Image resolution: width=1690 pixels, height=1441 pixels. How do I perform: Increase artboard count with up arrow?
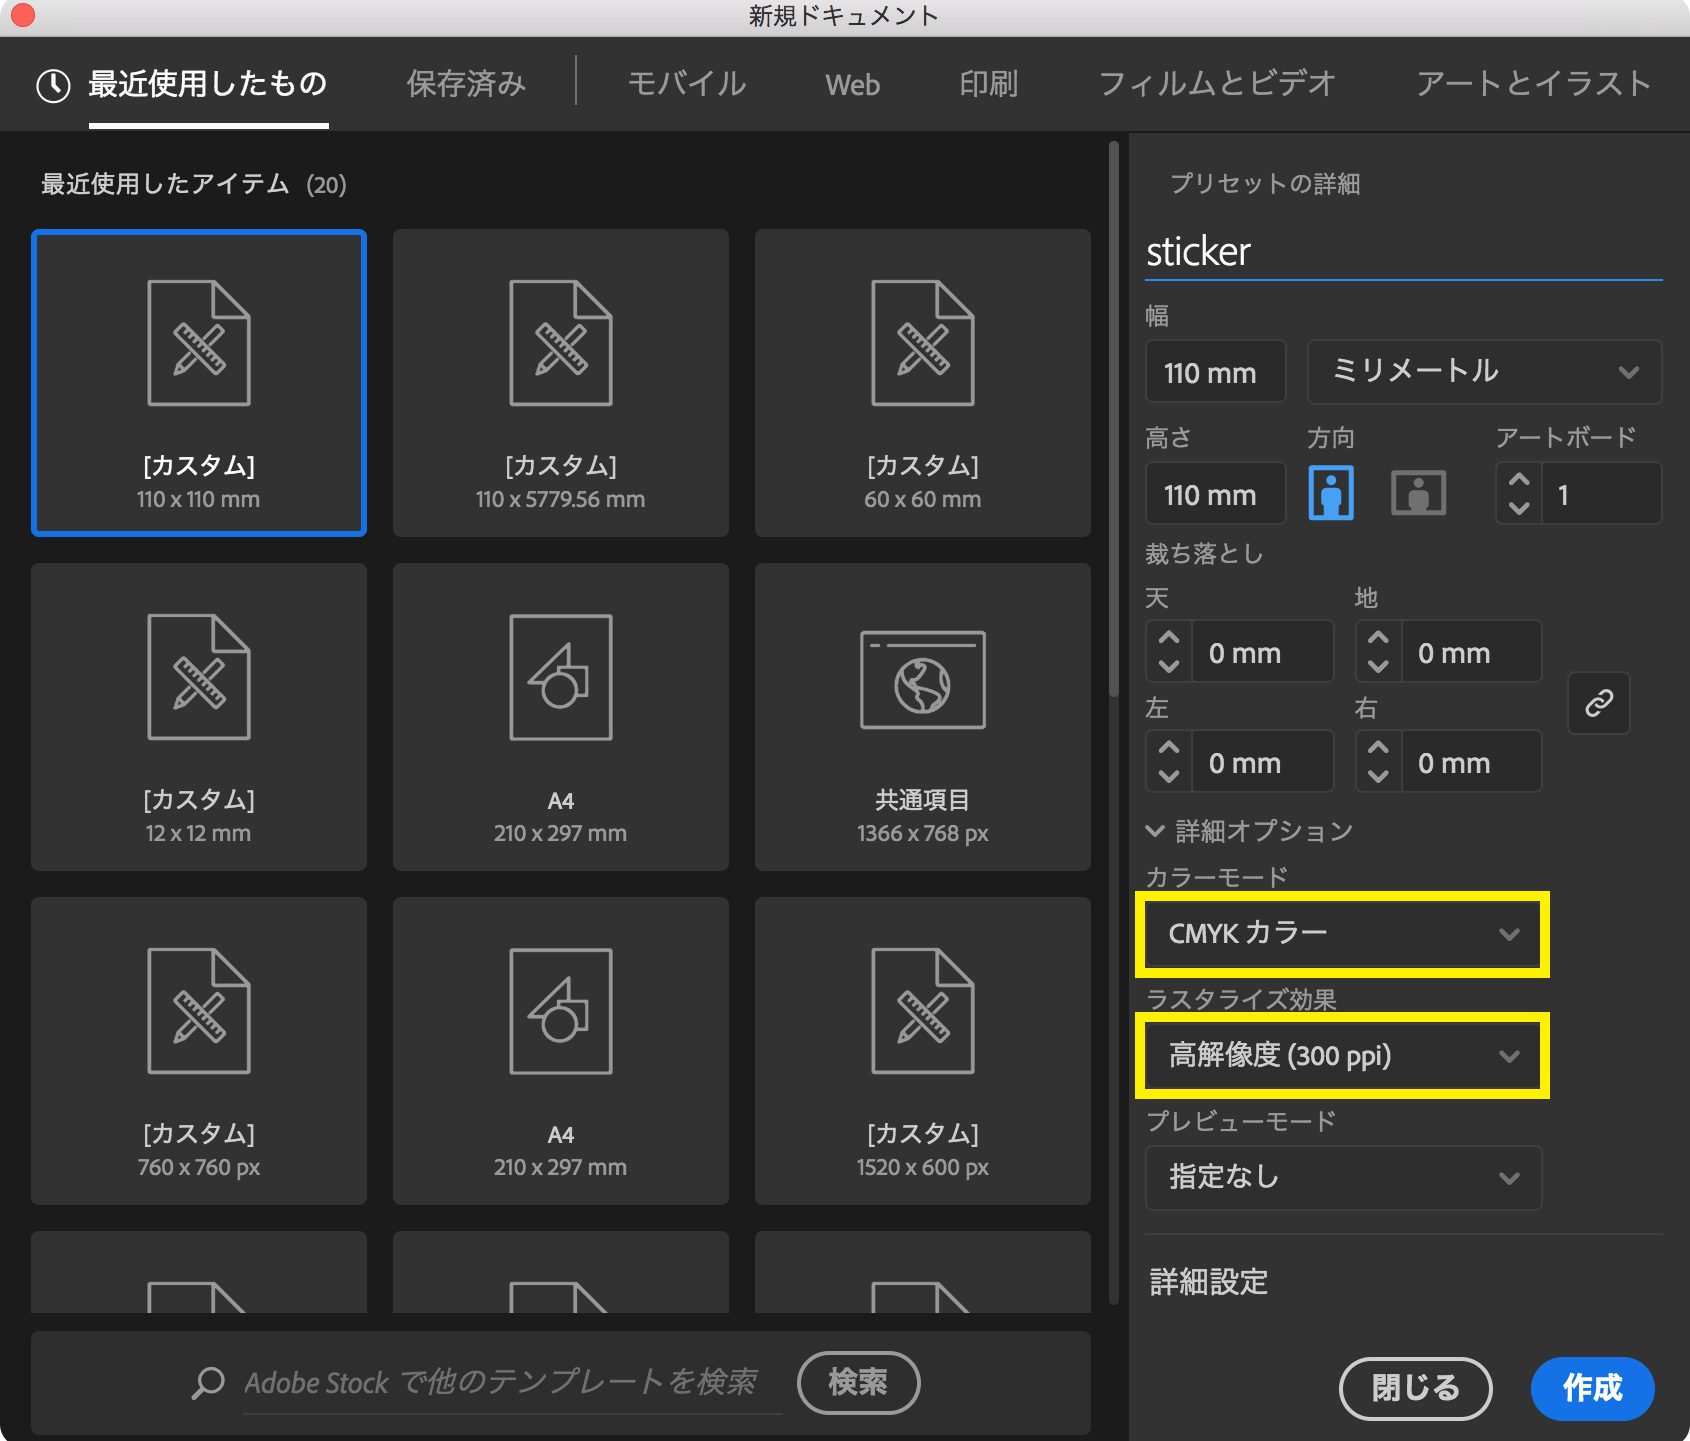pyautogui.click(x=1519, y=479)
